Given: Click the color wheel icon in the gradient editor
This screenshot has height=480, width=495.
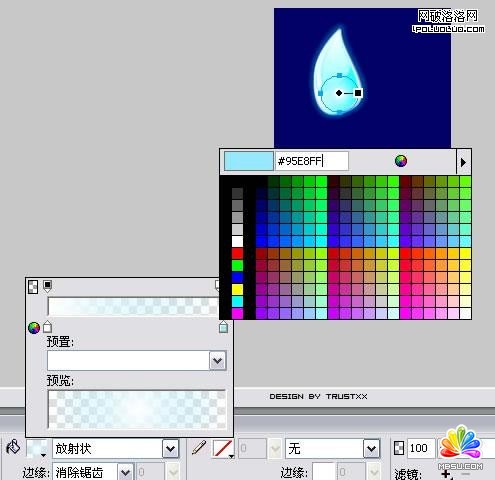Looking at the screenshot, I should pos(34,328).
